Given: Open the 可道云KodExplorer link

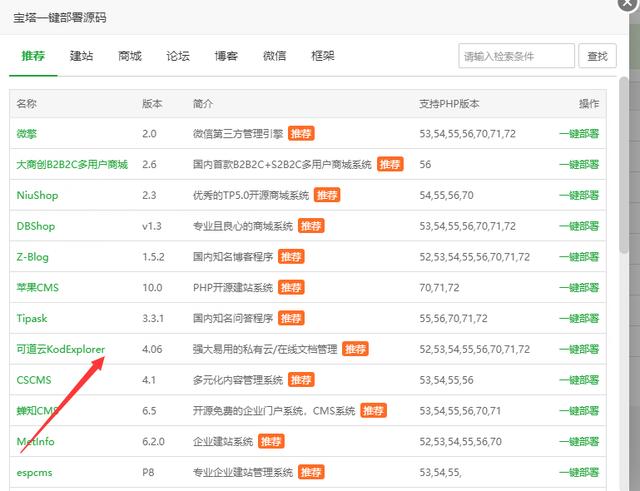Looking at the screenshot, I should click(61, 349).
